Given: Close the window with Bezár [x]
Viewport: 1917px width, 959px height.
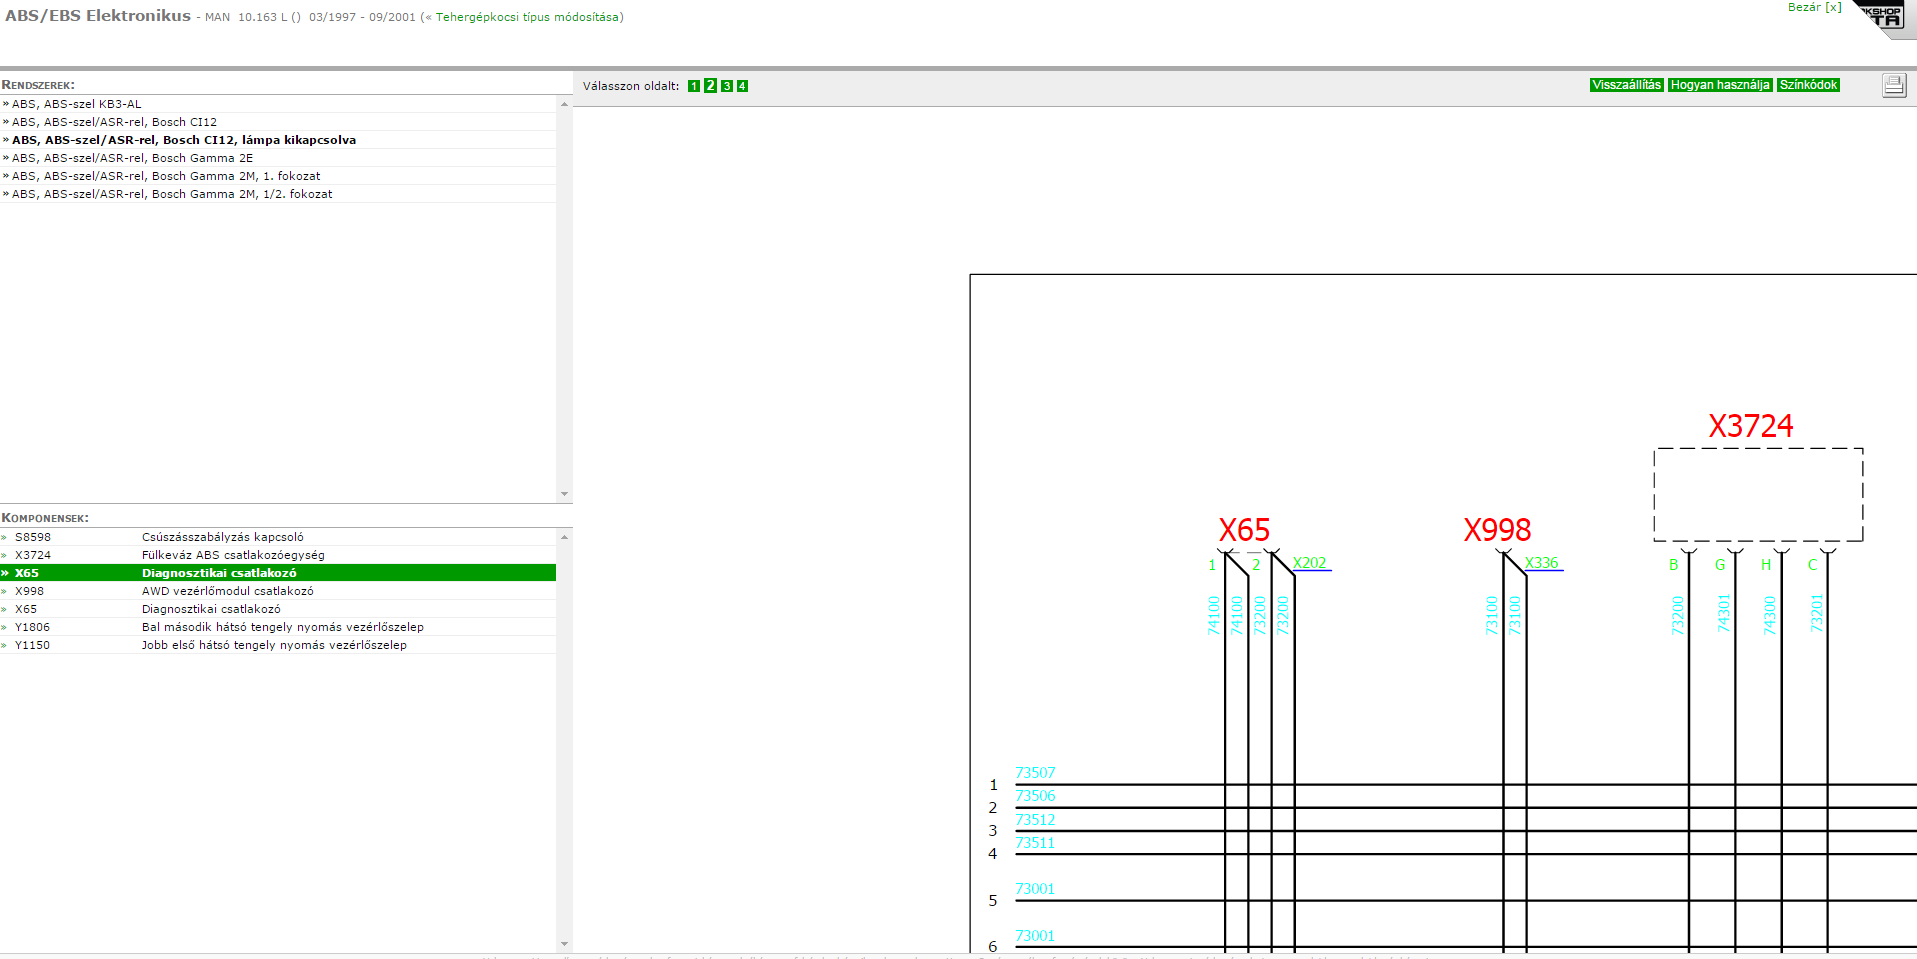Looking at the screenshot, I should (x=1814, y=7).
